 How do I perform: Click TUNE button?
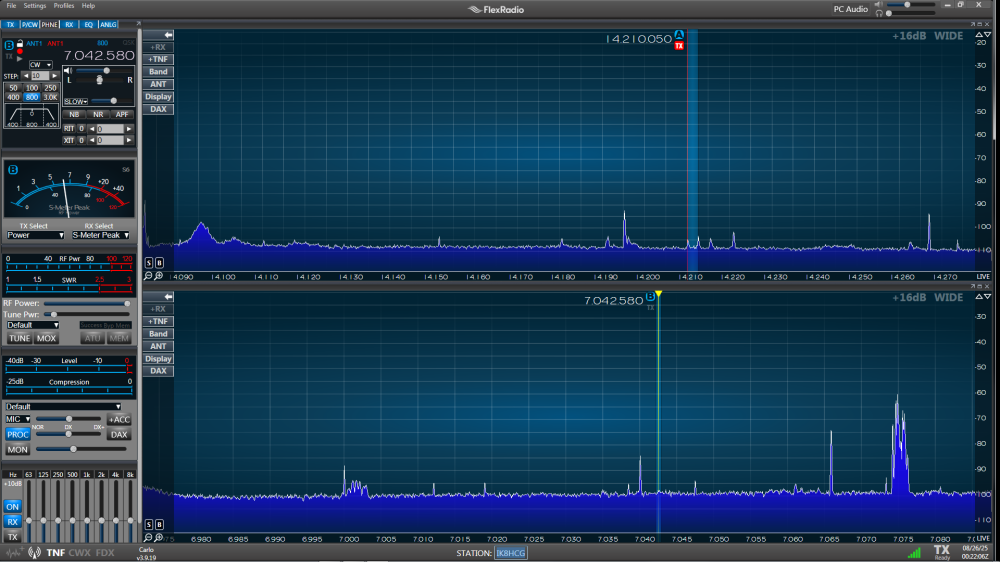point(19,339)
